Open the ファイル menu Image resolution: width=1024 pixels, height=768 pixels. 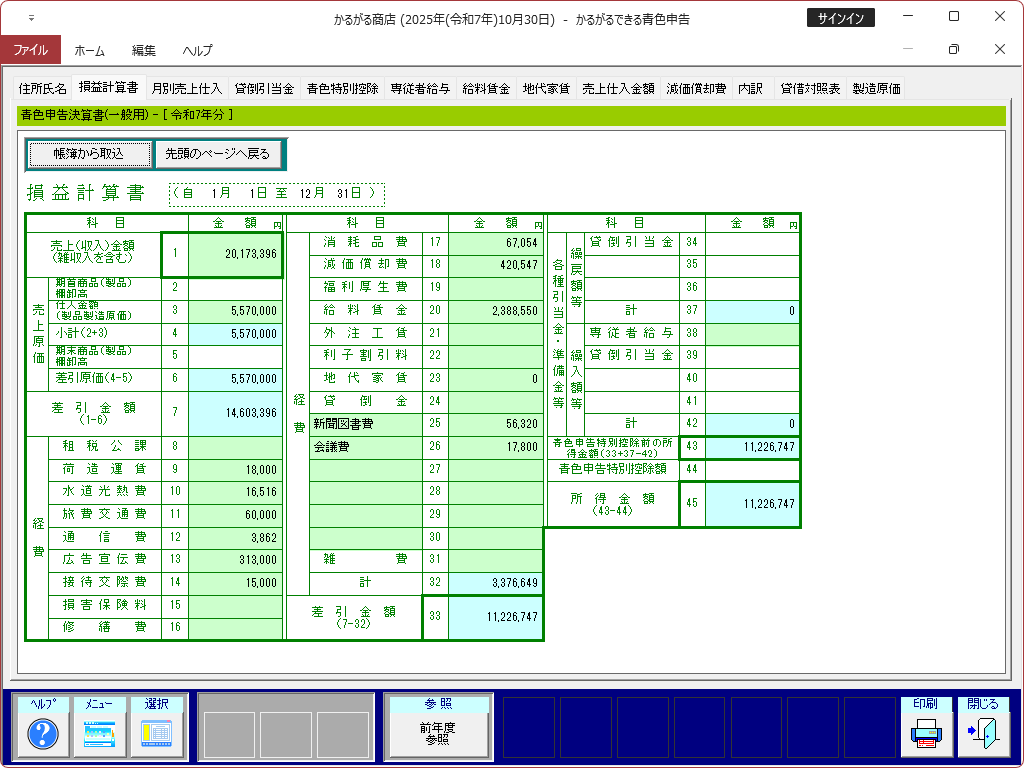(x=30, y=49)
